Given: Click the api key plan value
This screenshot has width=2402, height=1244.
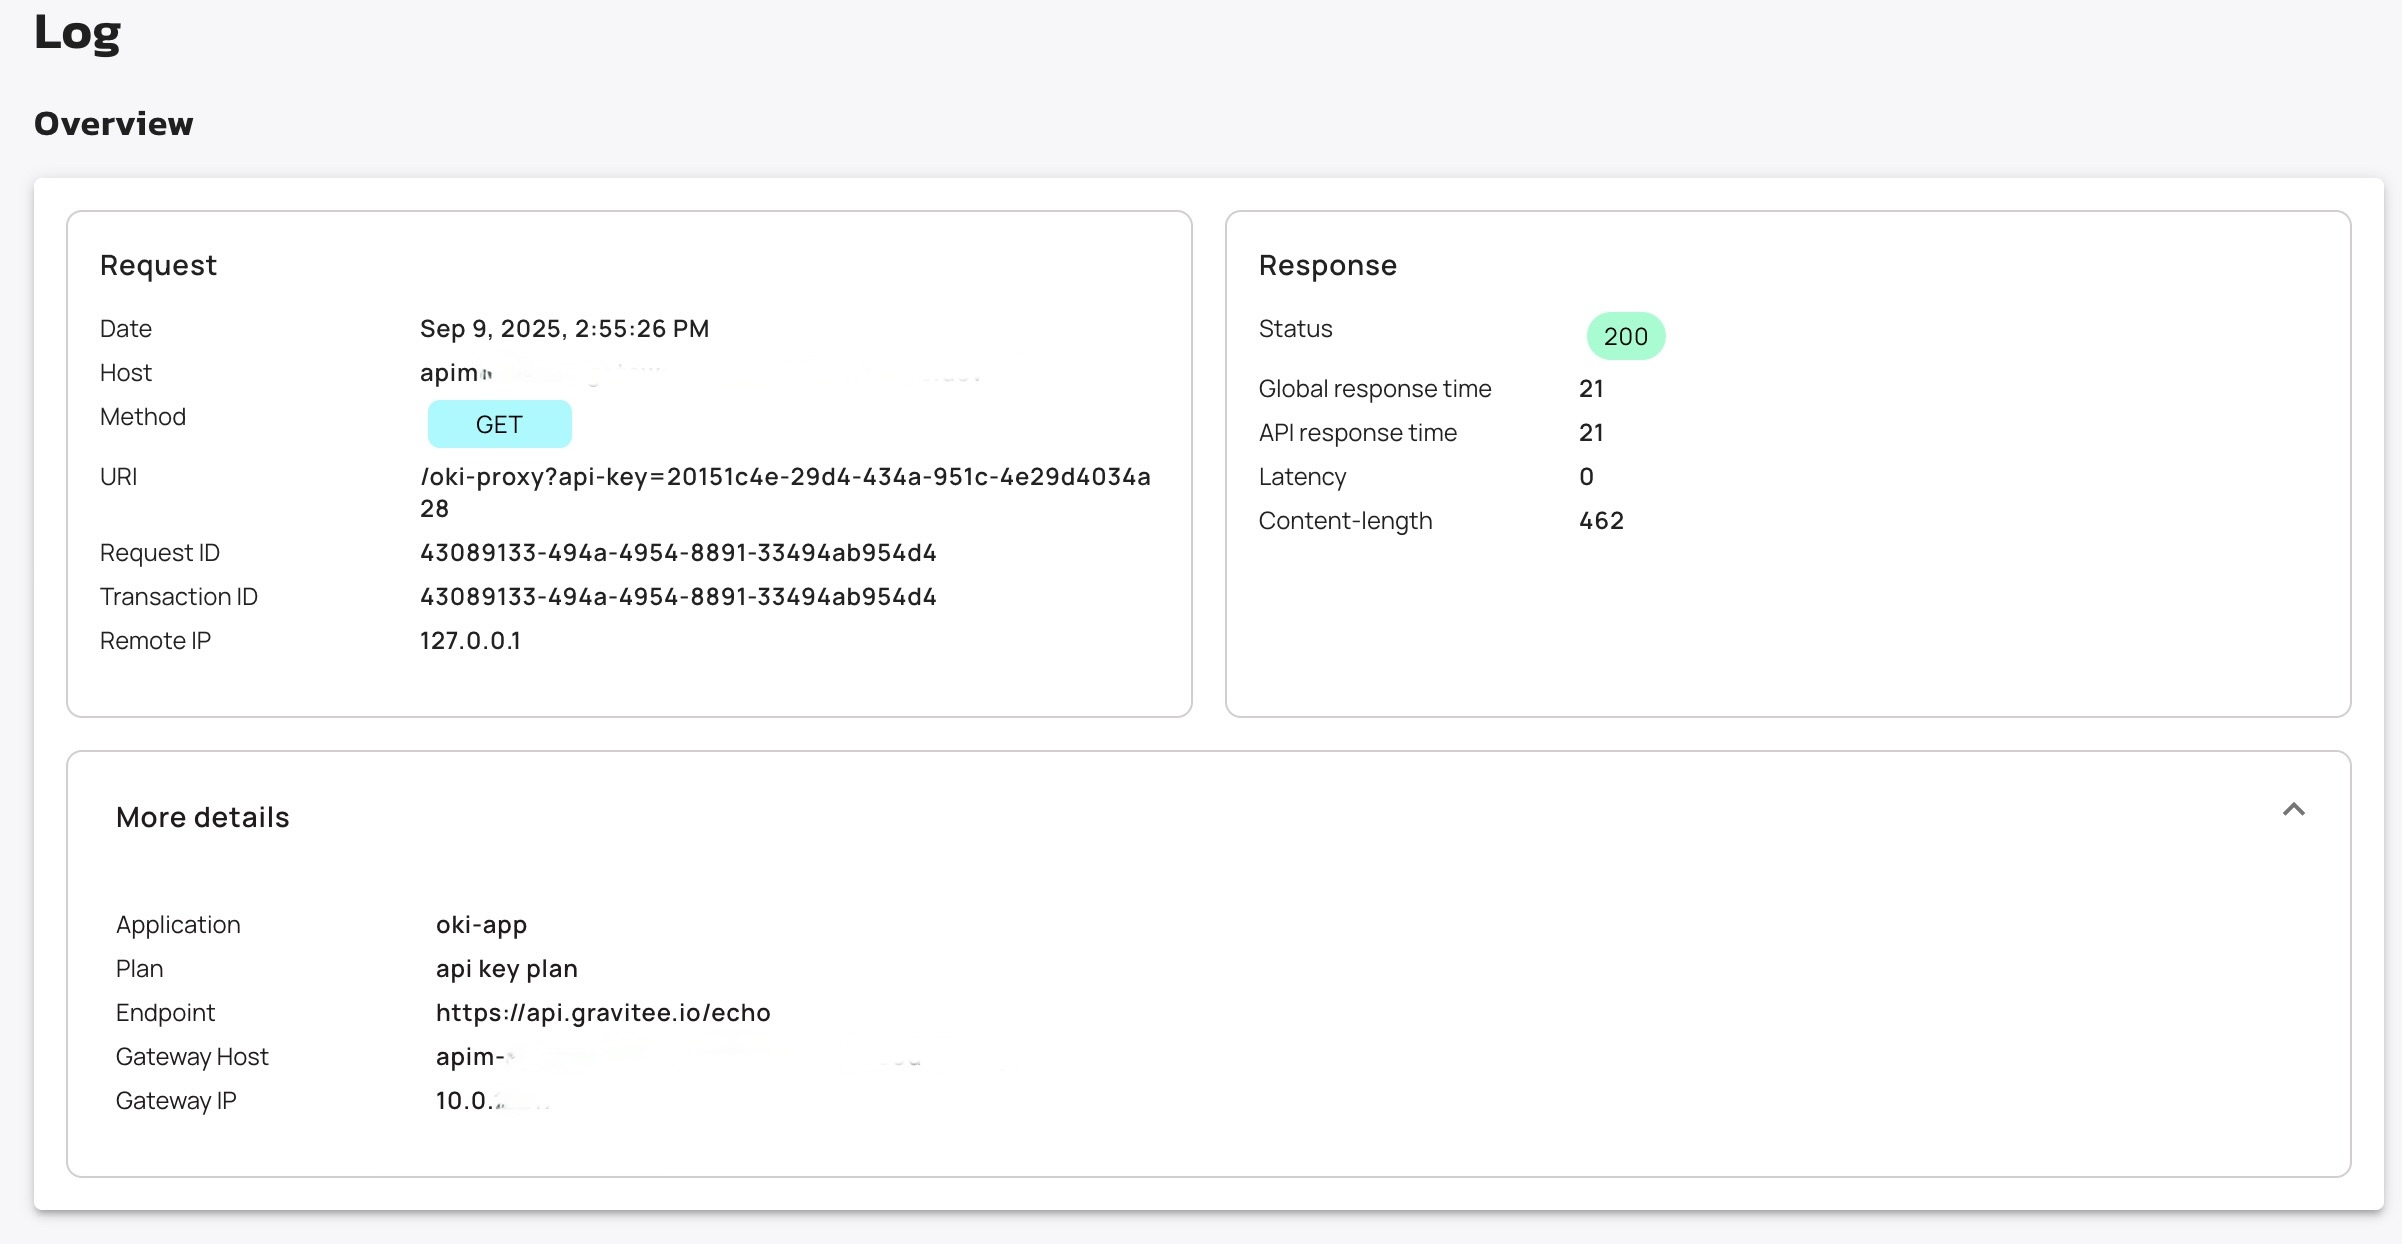Looking at the screenshot, I should coord(506,969).
